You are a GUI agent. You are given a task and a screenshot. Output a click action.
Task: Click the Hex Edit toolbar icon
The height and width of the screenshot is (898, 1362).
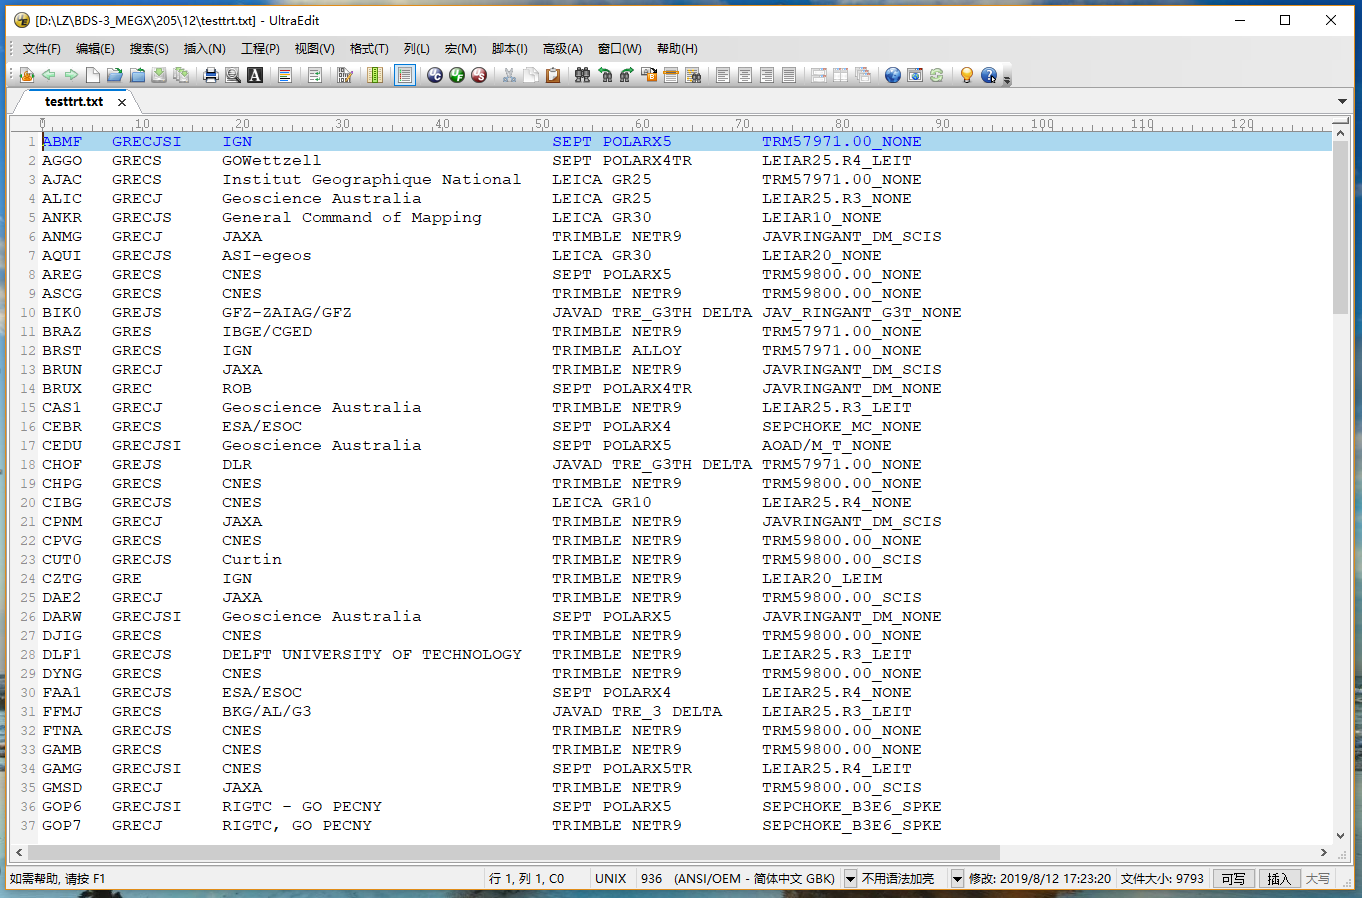(x=343, y=75)
